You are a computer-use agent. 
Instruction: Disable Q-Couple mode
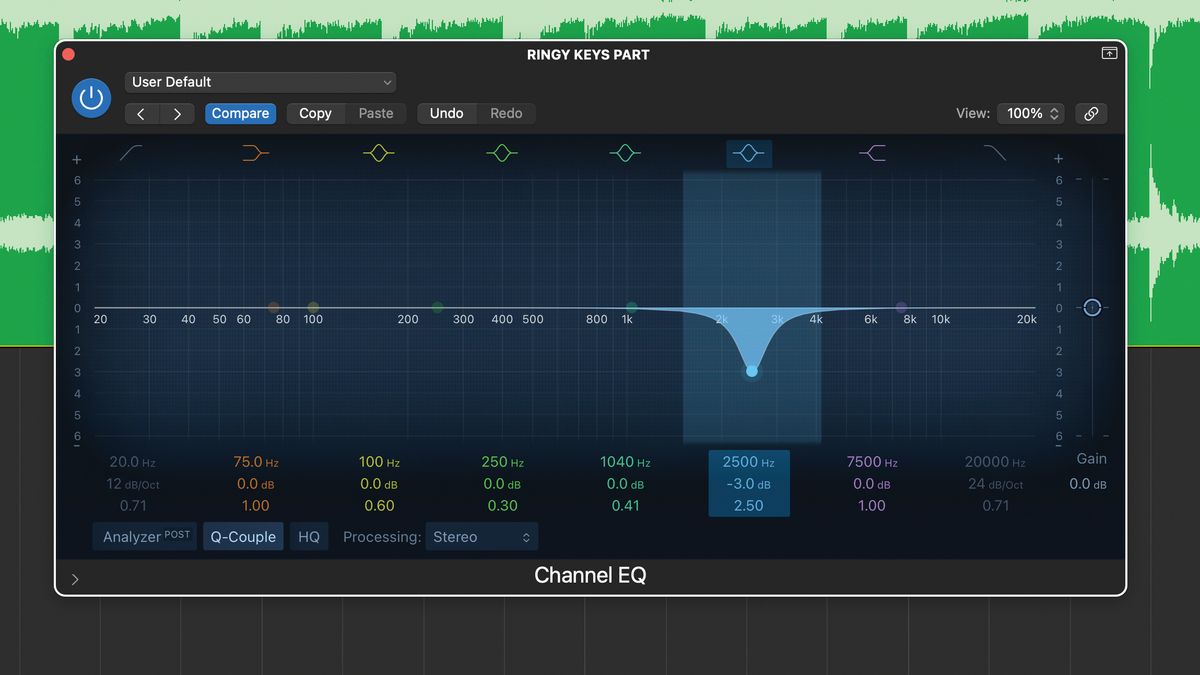tap(243, 536)
